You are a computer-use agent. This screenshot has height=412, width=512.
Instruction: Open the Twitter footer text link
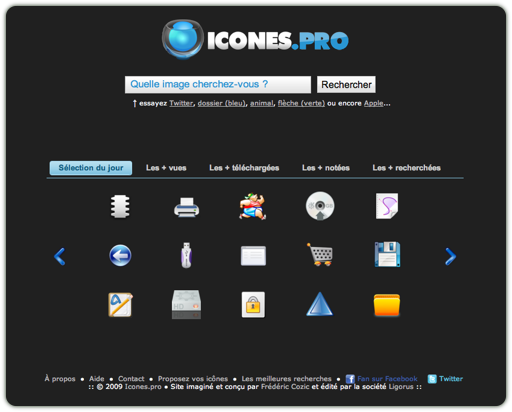click(451, 379)
